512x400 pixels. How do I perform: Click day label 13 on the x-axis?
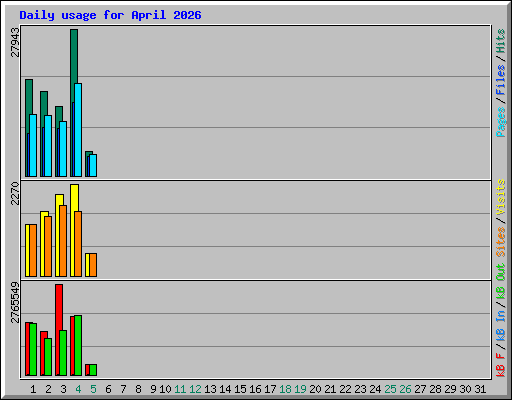click(x=210, y=389)
